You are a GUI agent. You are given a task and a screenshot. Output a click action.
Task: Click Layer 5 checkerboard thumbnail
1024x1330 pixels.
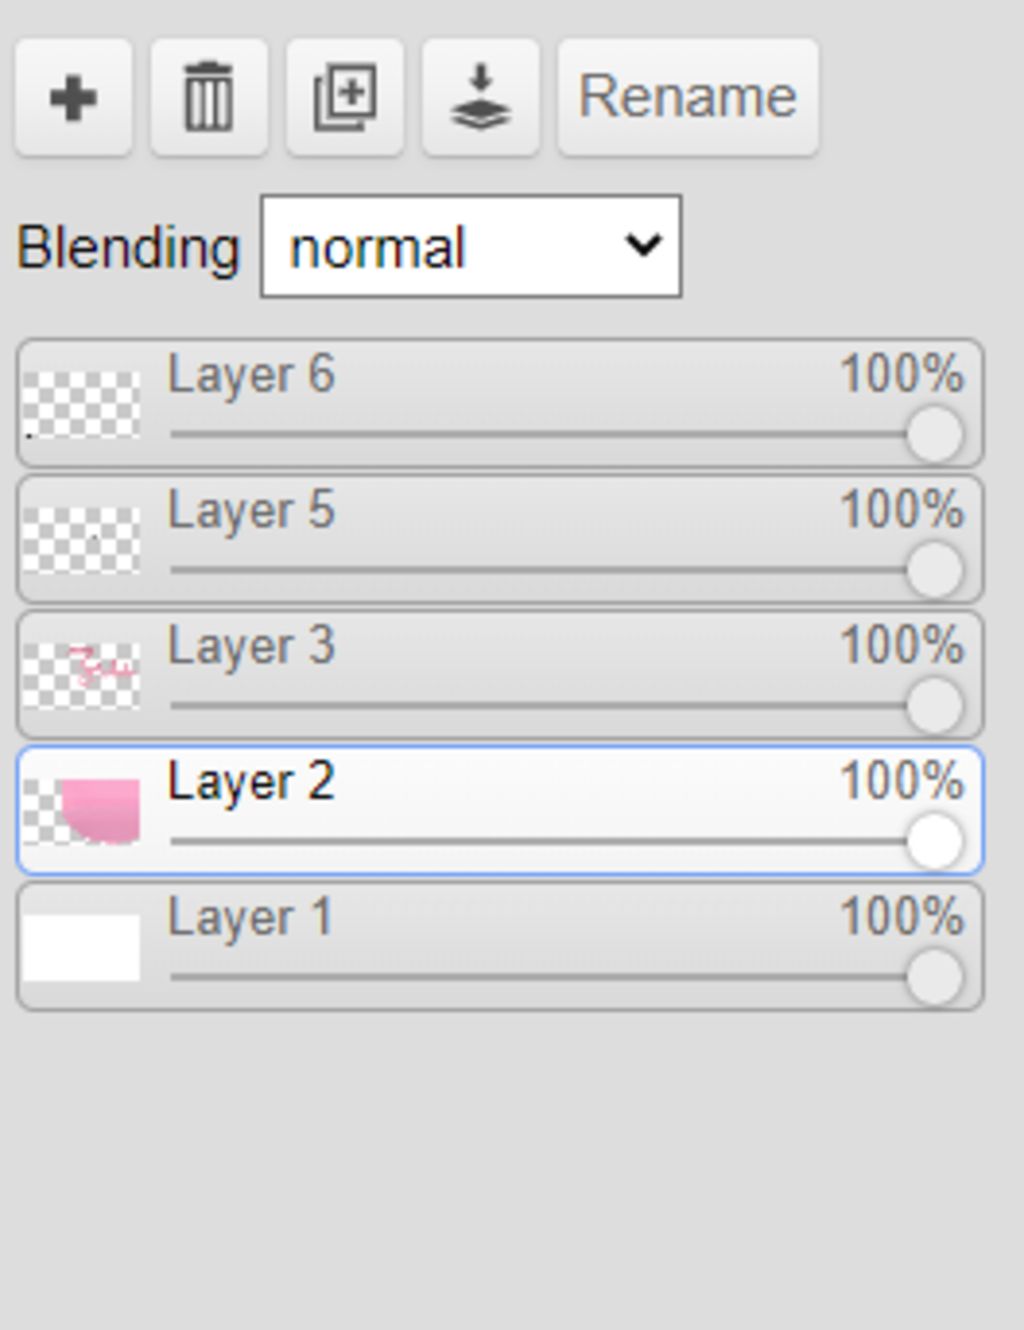pos(81,541)
